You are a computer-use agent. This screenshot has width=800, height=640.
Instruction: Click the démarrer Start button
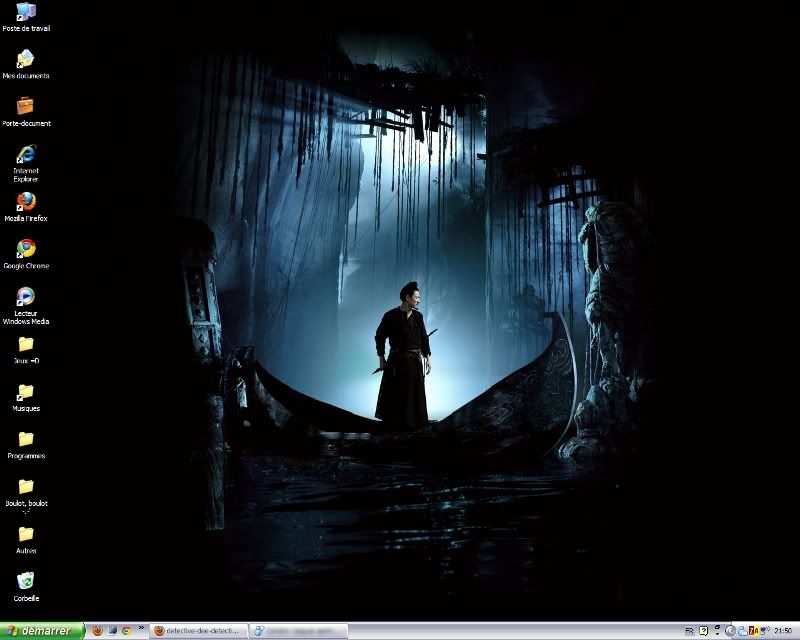click(x=42, y=631)
